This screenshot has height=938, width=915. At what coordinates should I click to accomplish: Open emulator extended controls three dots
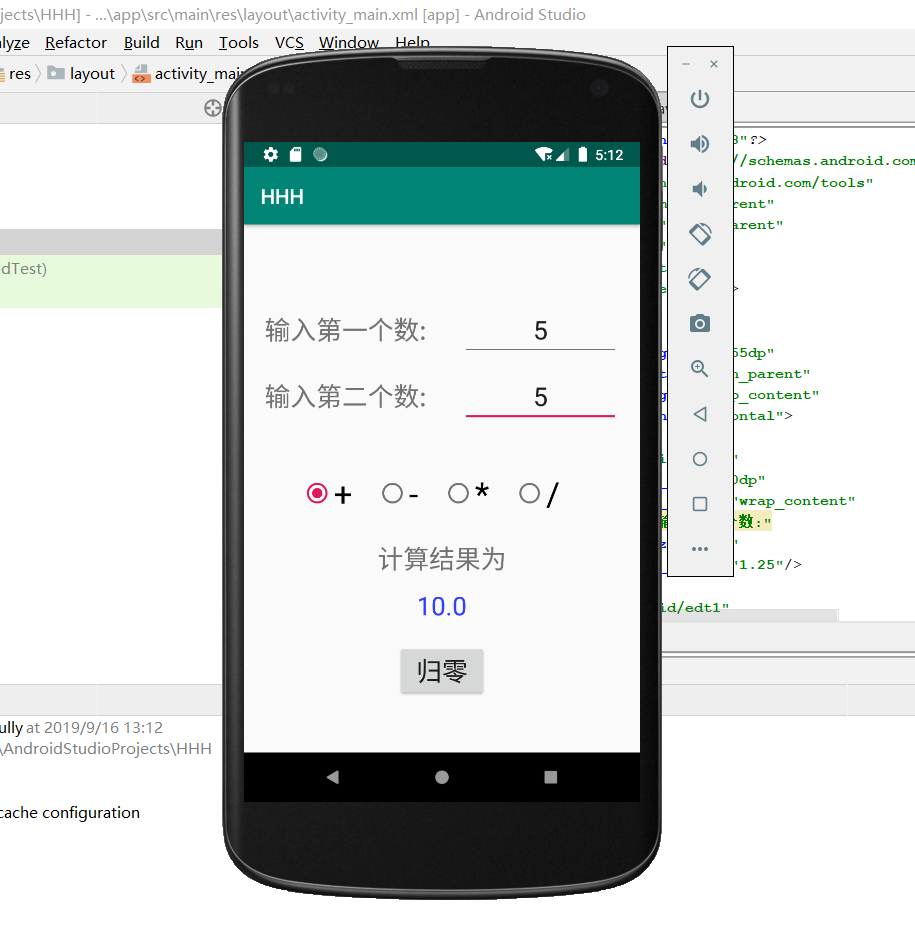click(x=700, y=549)
